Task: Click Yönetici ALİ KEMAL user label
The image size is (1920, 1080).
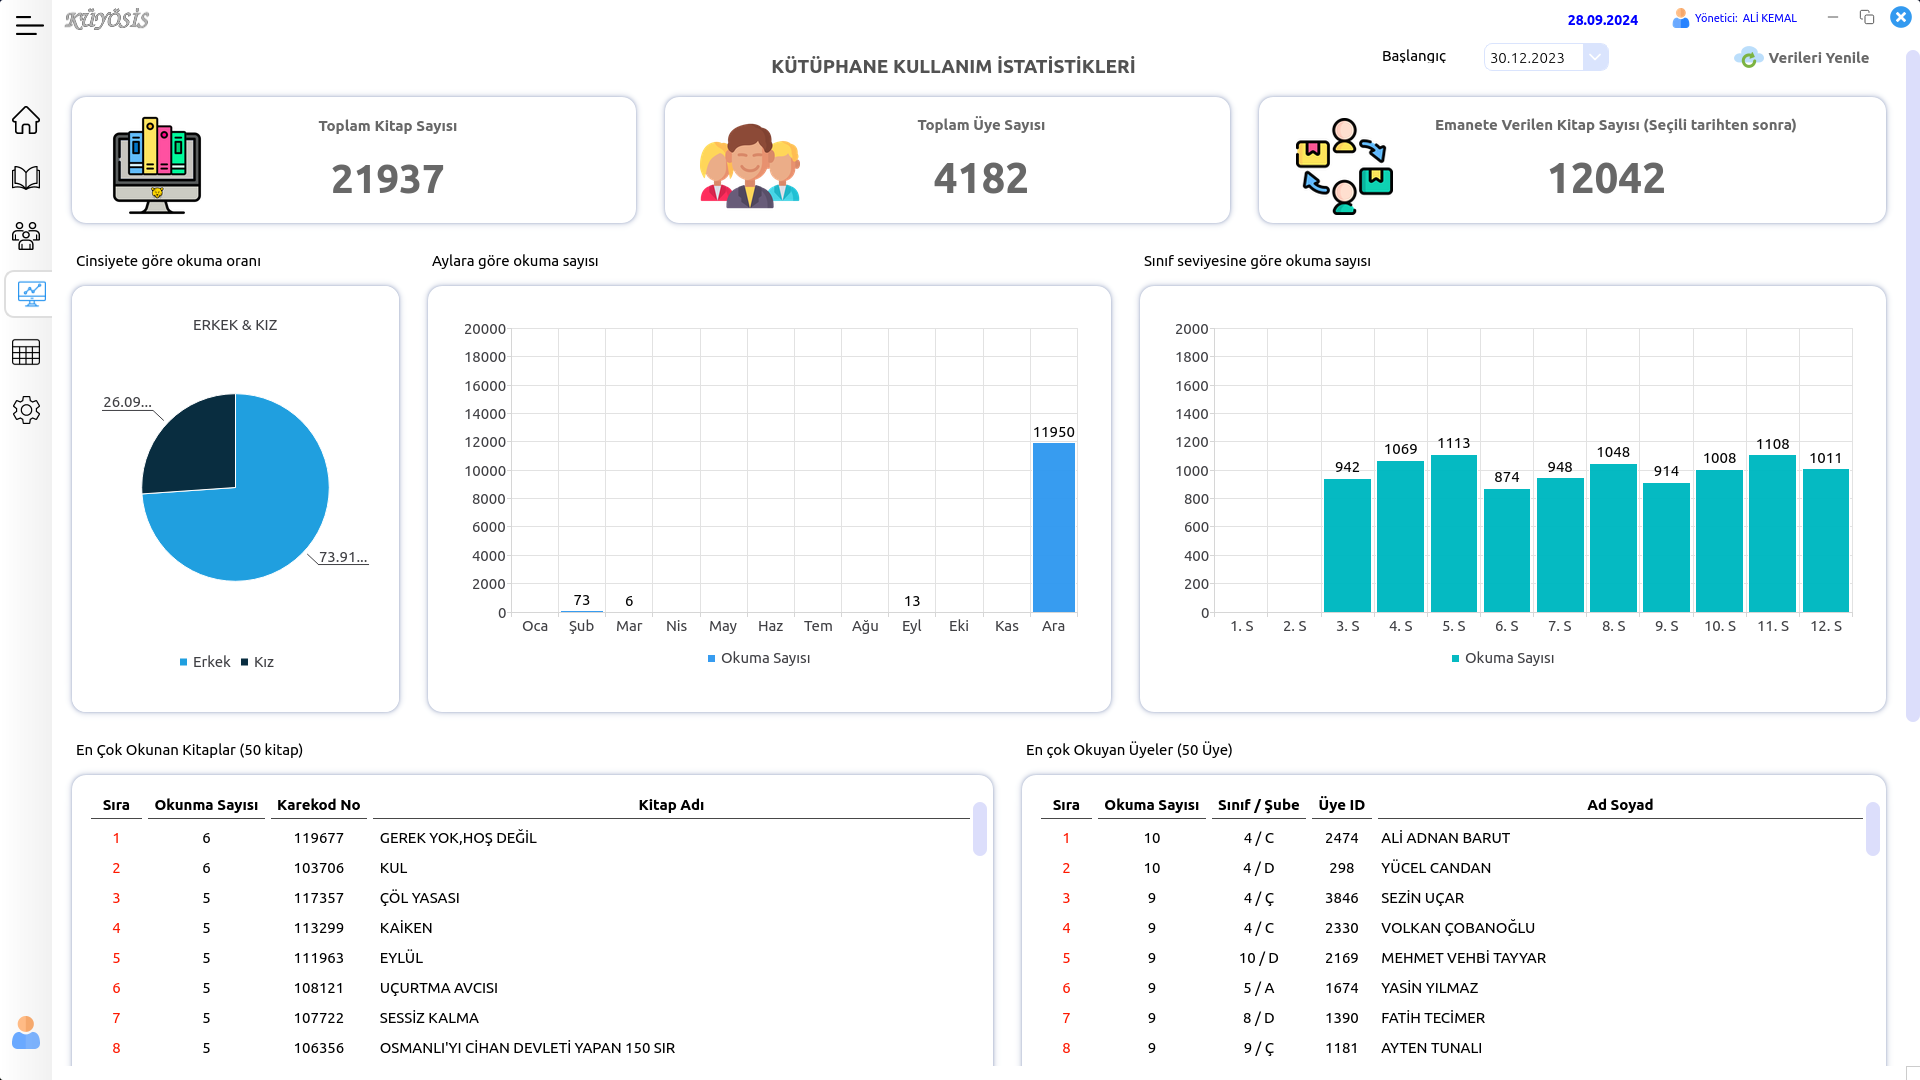Action: click(1745, 18)
